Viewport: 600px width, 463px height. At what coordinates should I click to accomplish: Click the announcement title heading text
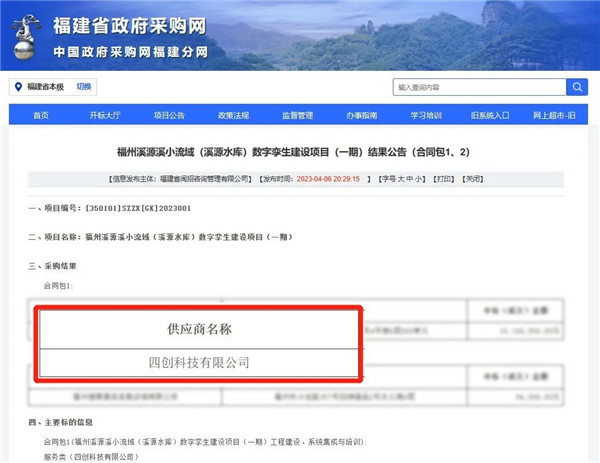pos(293,152)
